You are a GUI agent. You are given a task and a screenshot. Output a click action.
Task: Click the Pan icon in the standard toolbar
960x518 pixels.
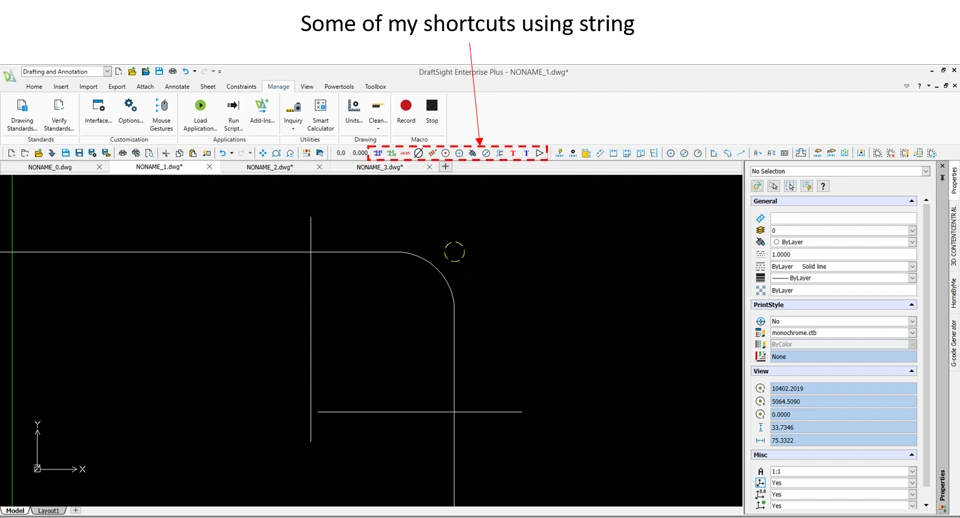(263, 153)
